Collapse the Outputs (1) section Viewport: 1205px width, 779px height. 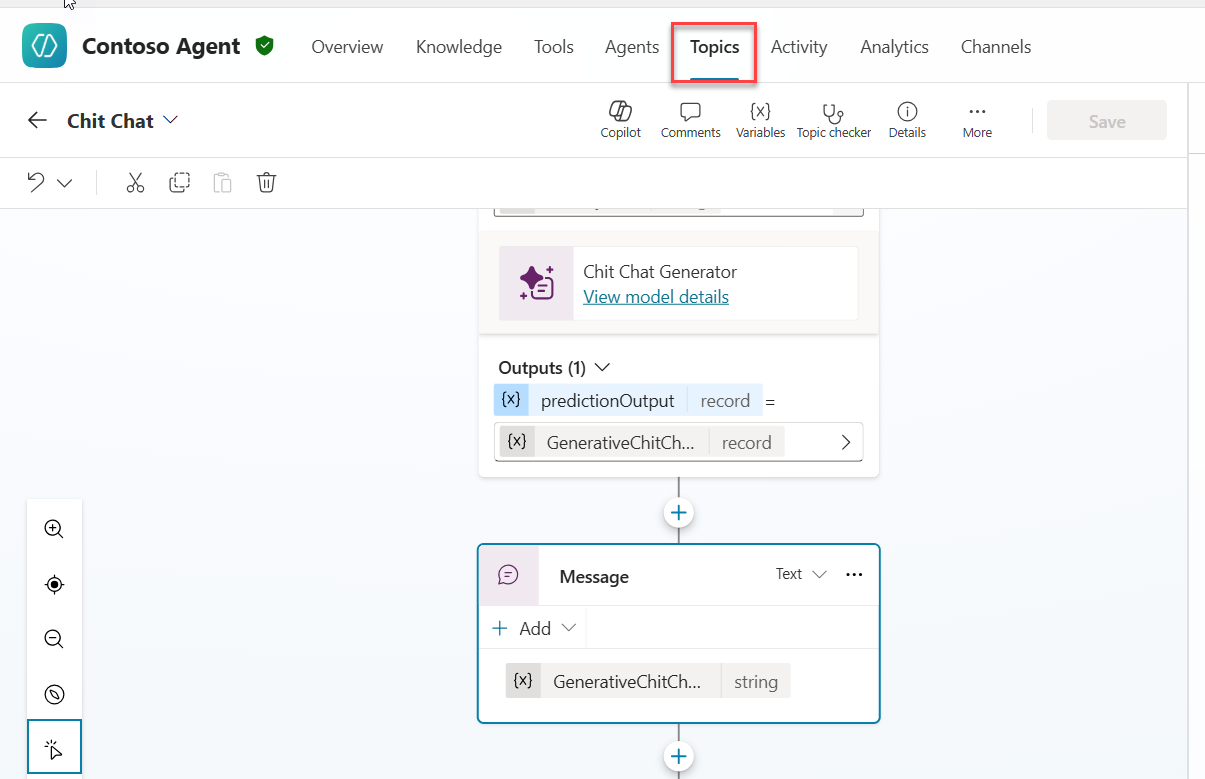(602, 367)
